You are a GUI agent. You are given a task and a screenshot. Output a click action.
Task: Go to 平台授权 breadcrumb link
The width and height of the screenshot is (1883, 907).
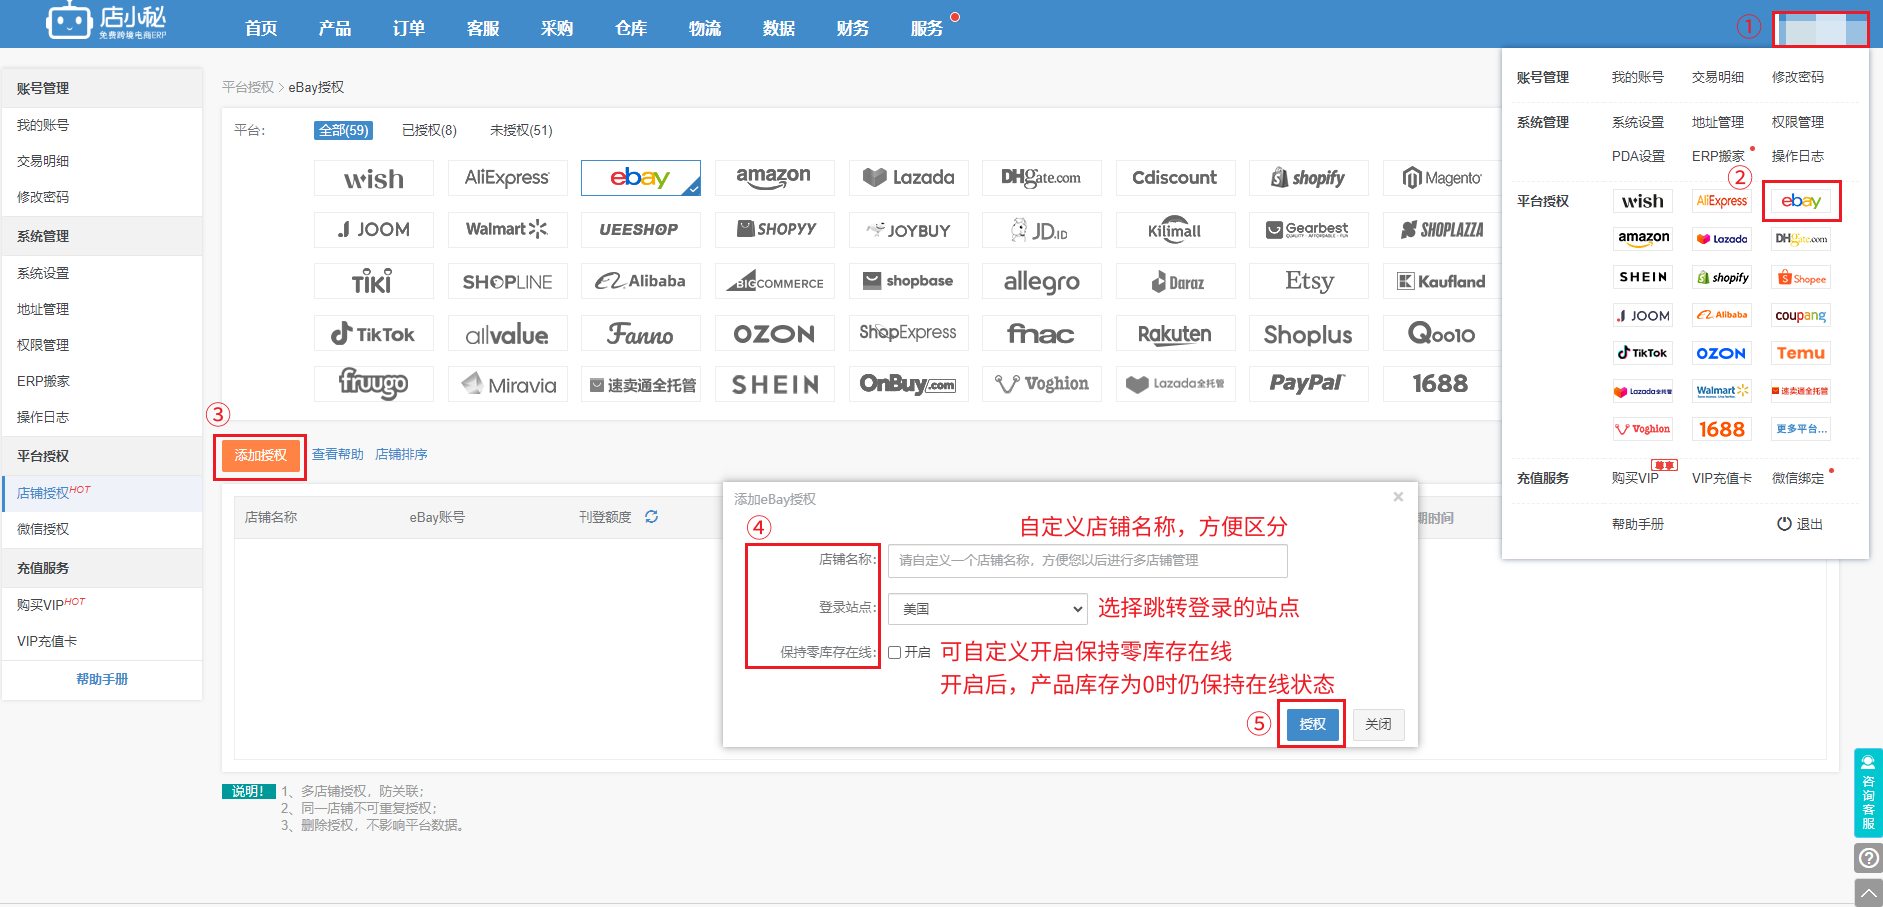pyautogui.click(x=248, y=87)
